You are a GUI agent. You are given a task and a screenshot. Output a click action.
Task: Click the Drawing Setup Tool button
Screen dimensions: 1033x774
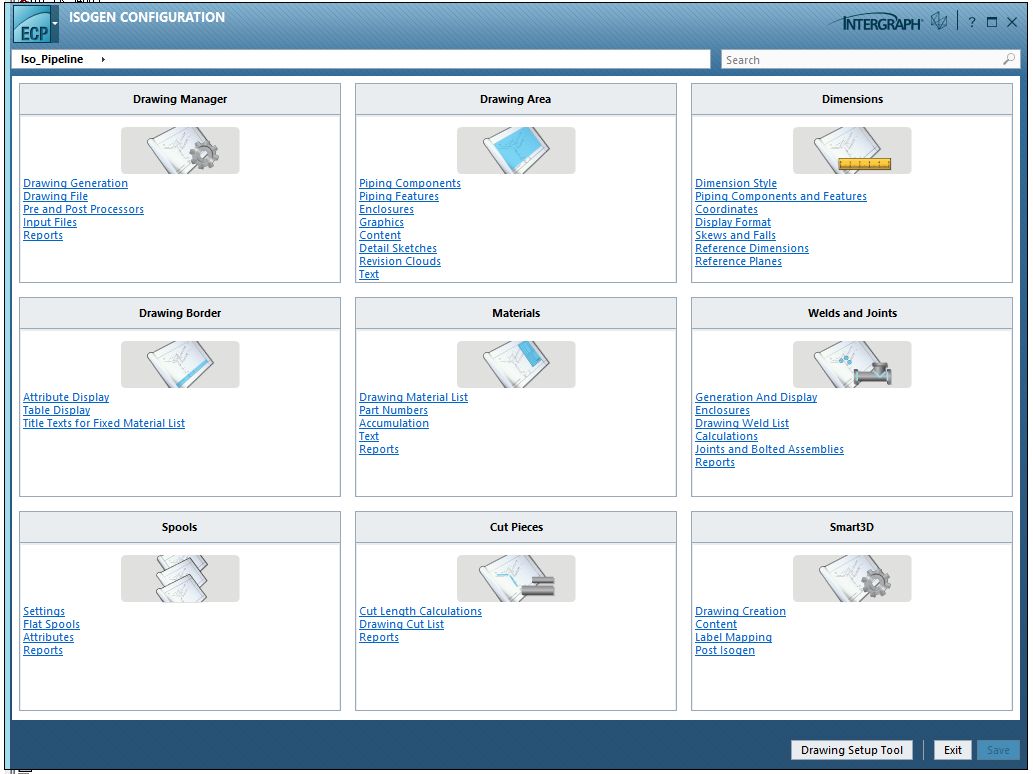(x=852, y=750)
